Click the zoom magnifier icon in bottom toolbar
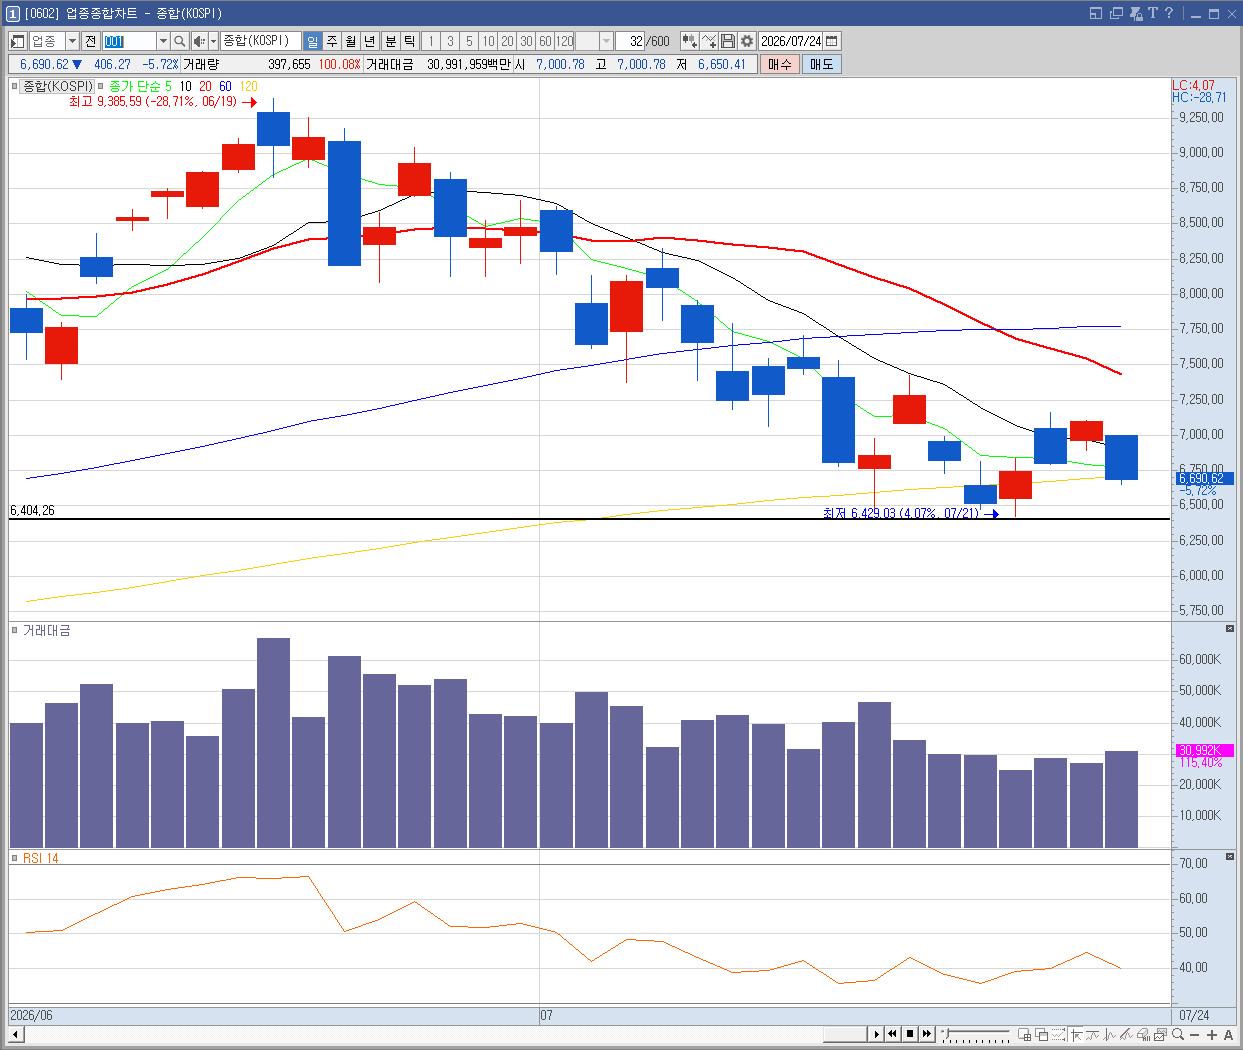Image resolution: width=1243 pixels, height=1050 pixels. [x=1178, y=1034]
